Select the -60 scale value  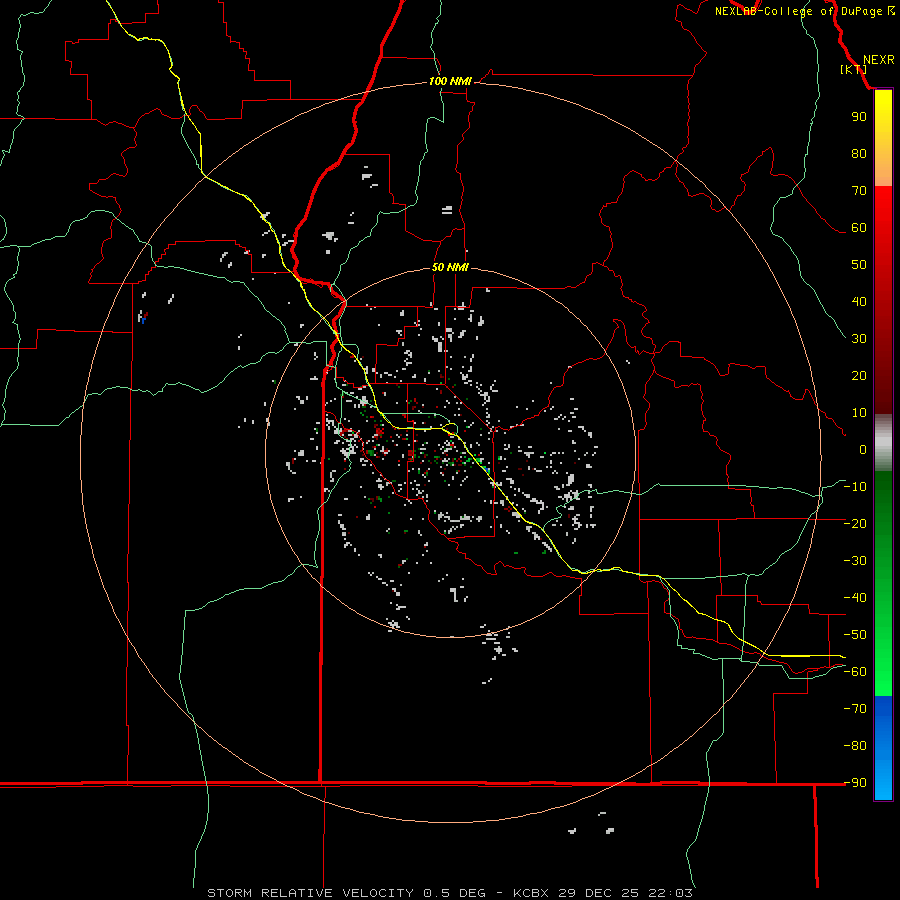pos(855,672)
